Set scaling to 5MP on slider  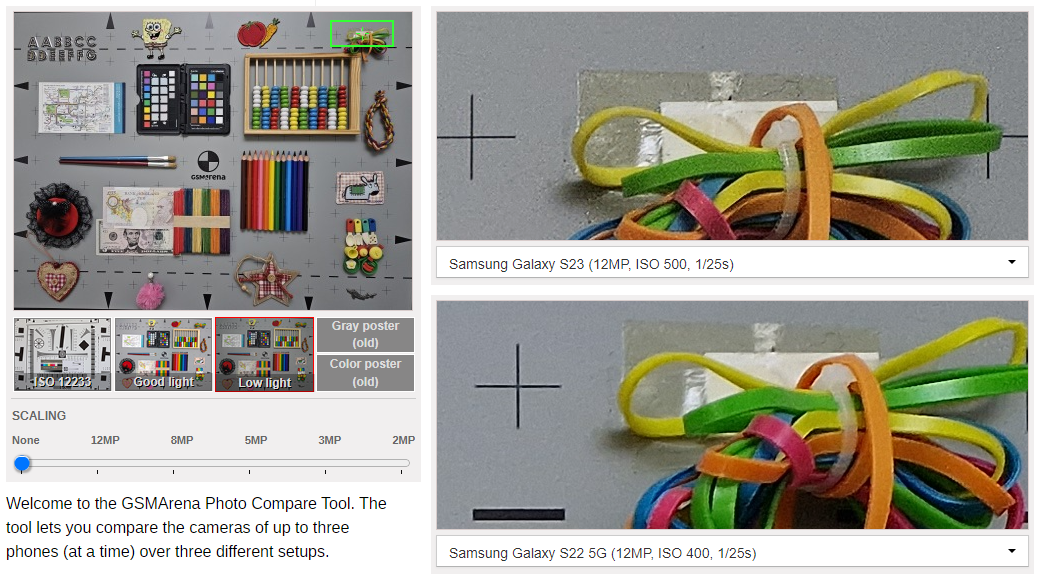(x=249, y=463)
